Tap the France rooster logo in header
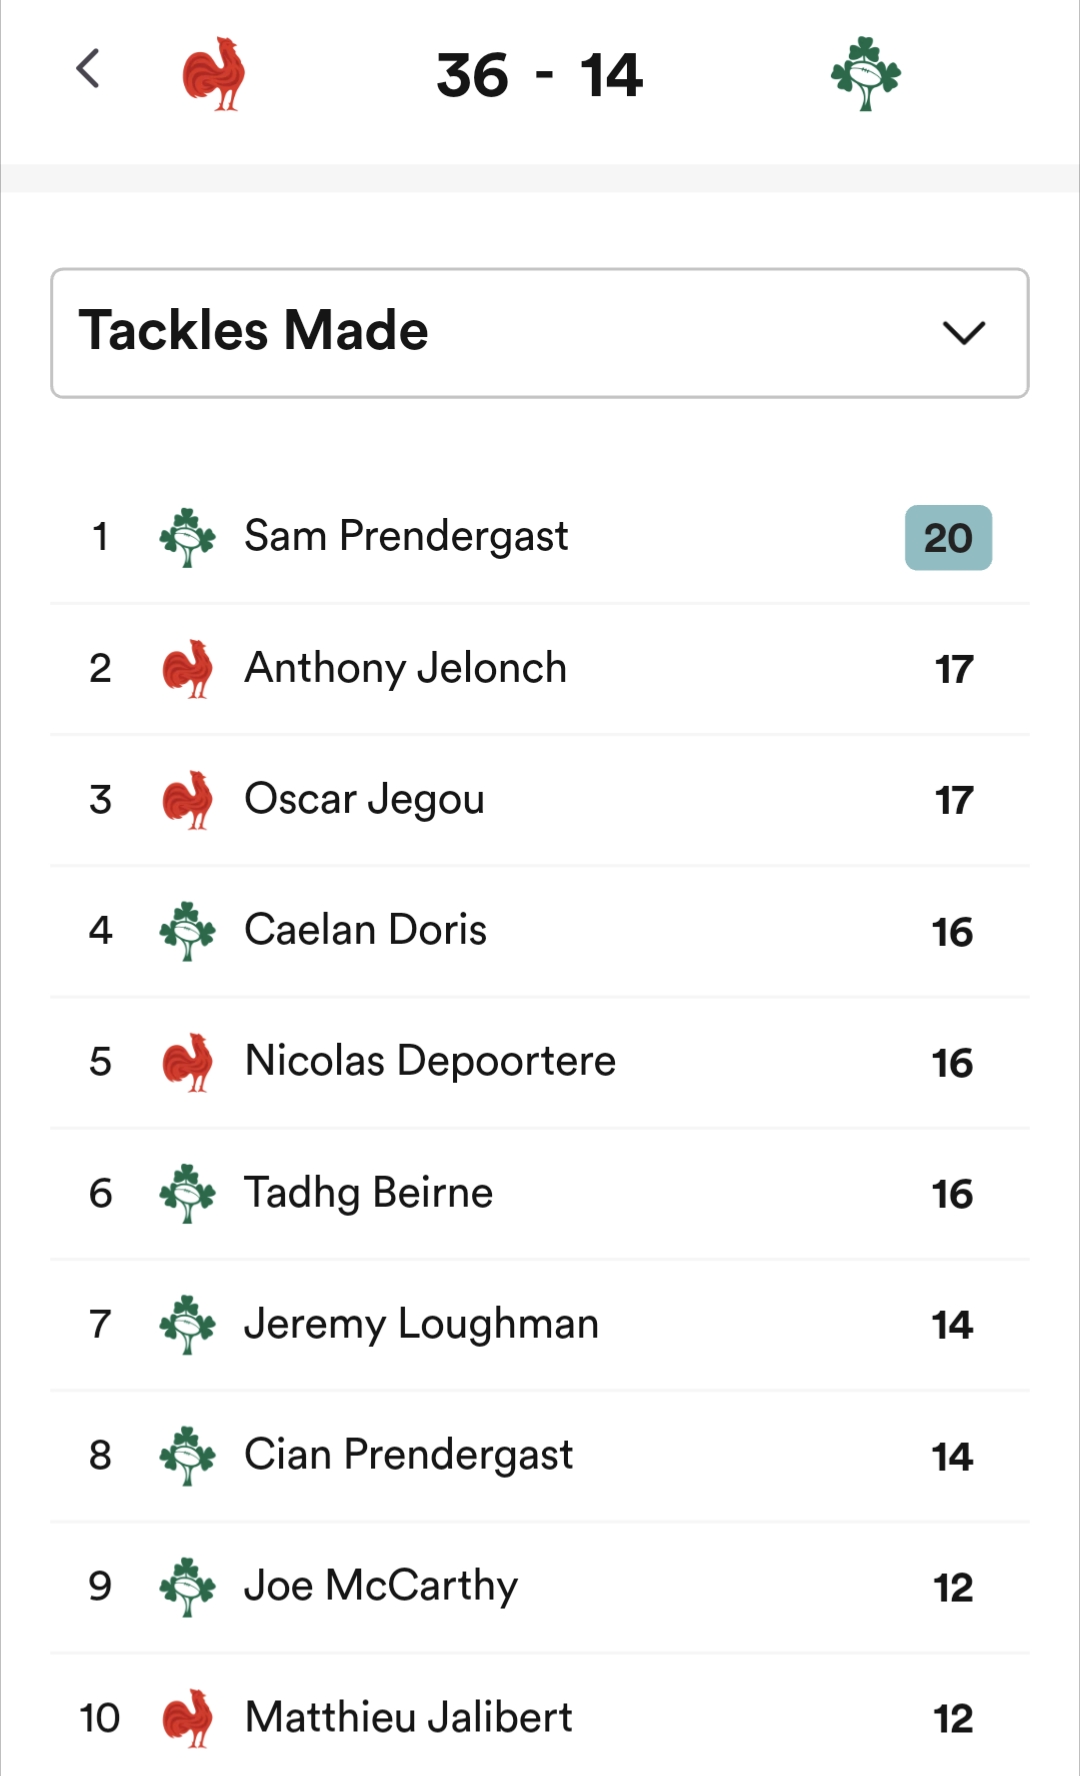 click(x=214, y=74)
